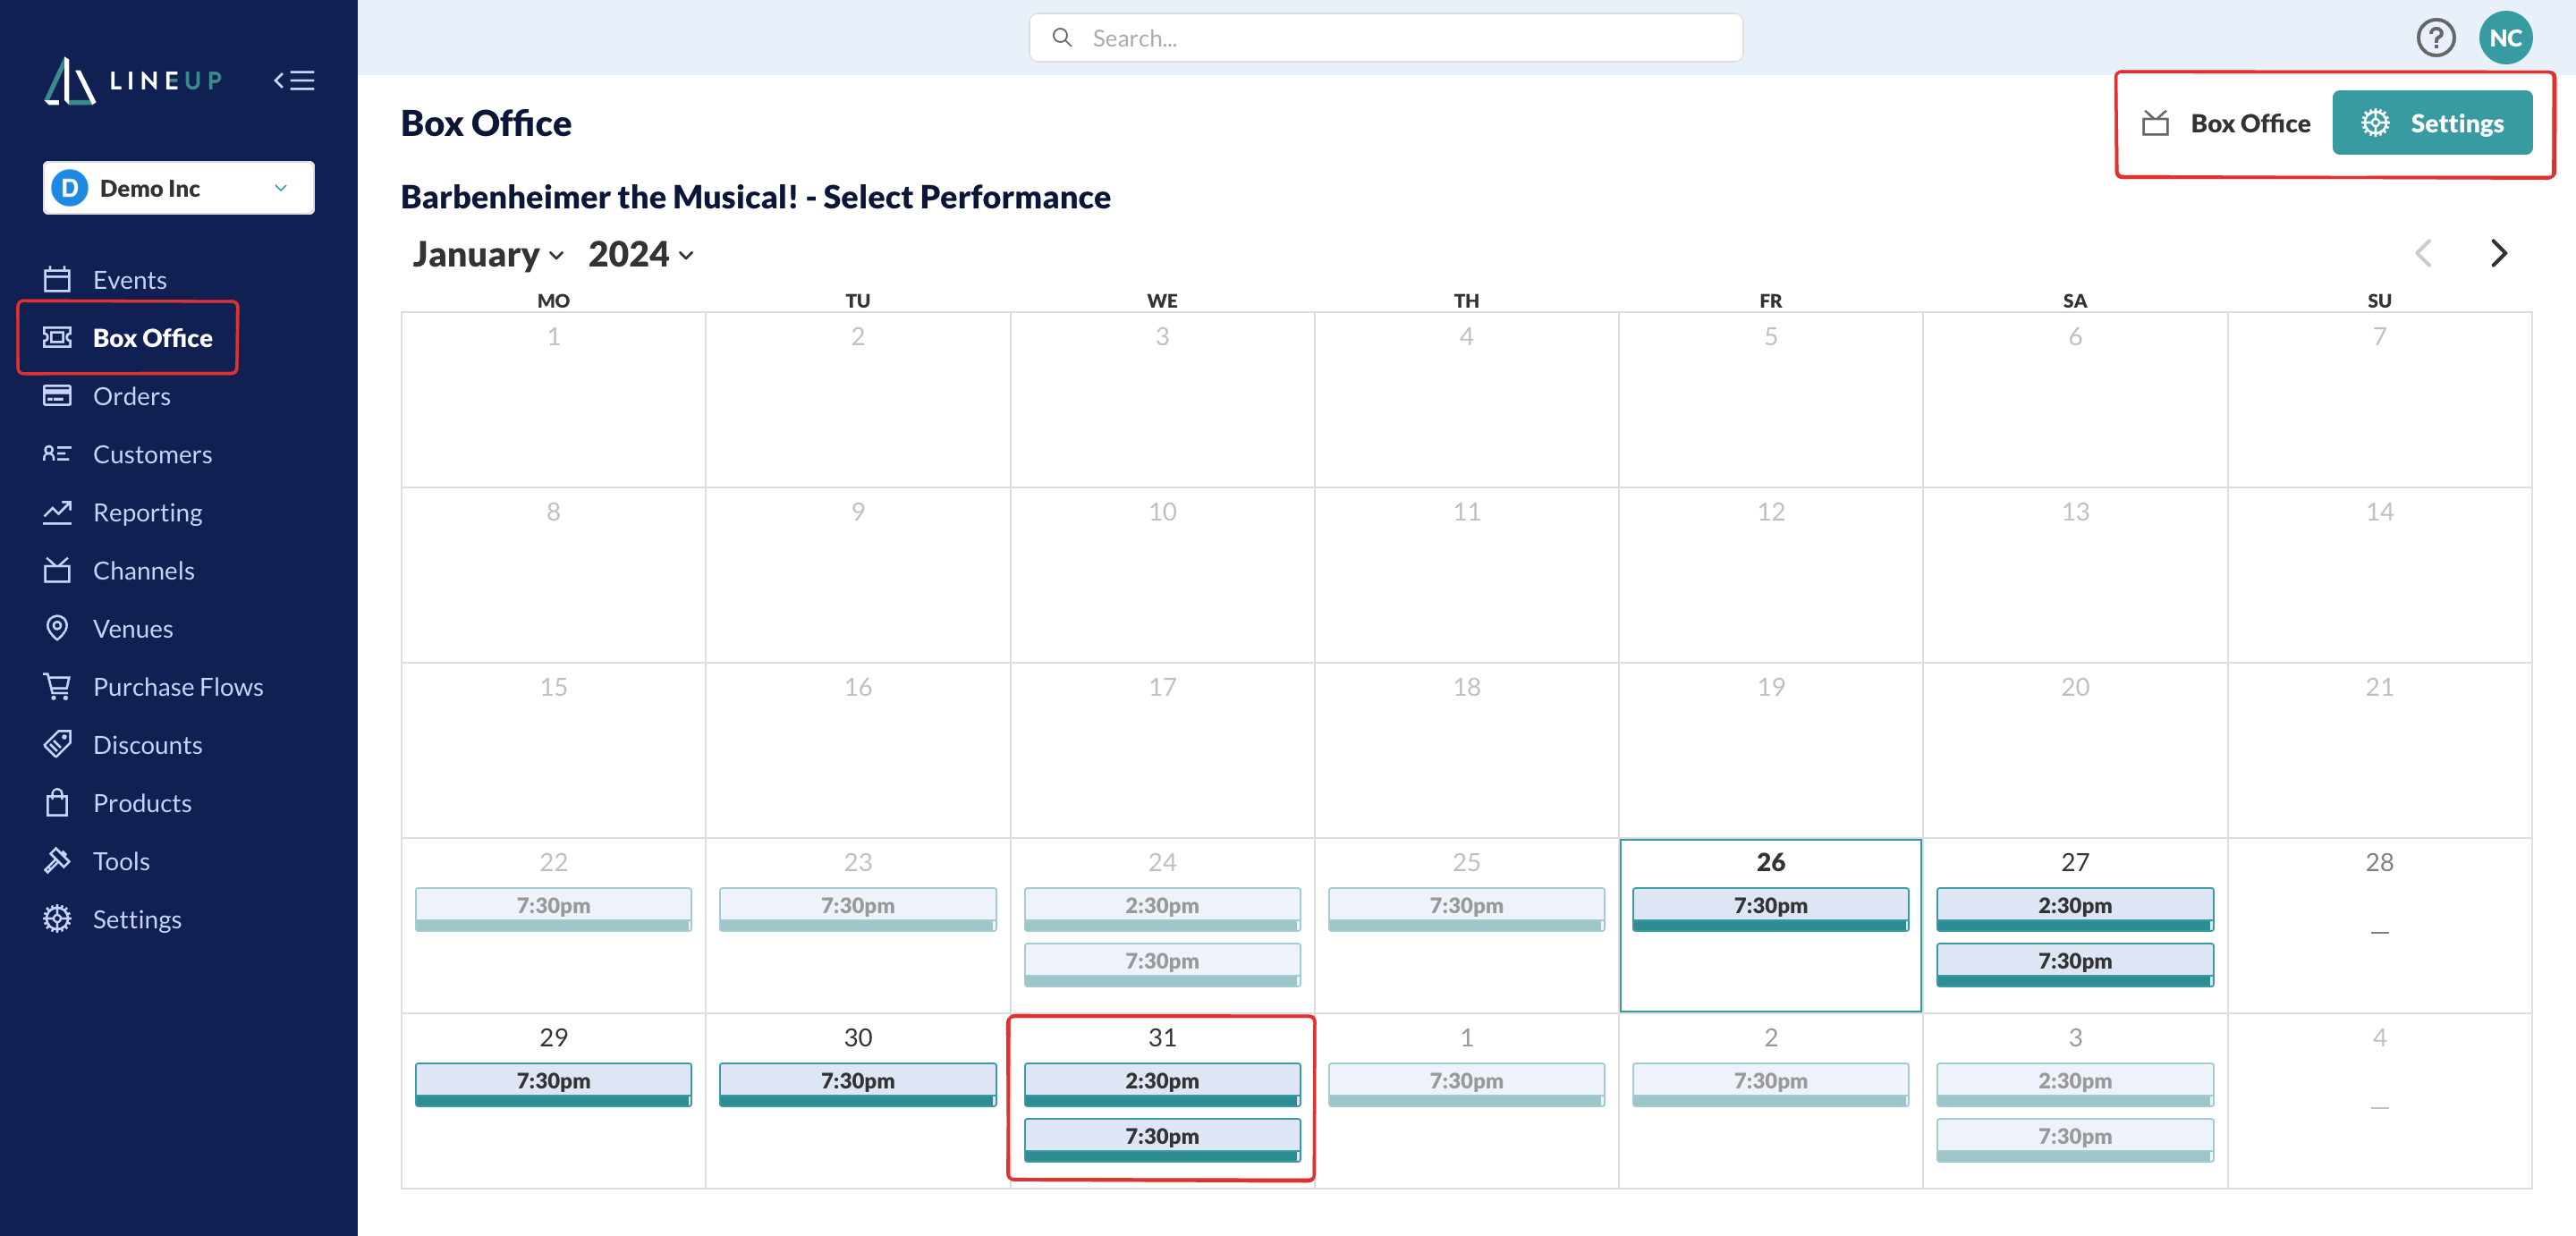Image resolution: width=2576 pixels, height=1236 pixels.
Task: Click the Search input field
Action: (1385, 38)
